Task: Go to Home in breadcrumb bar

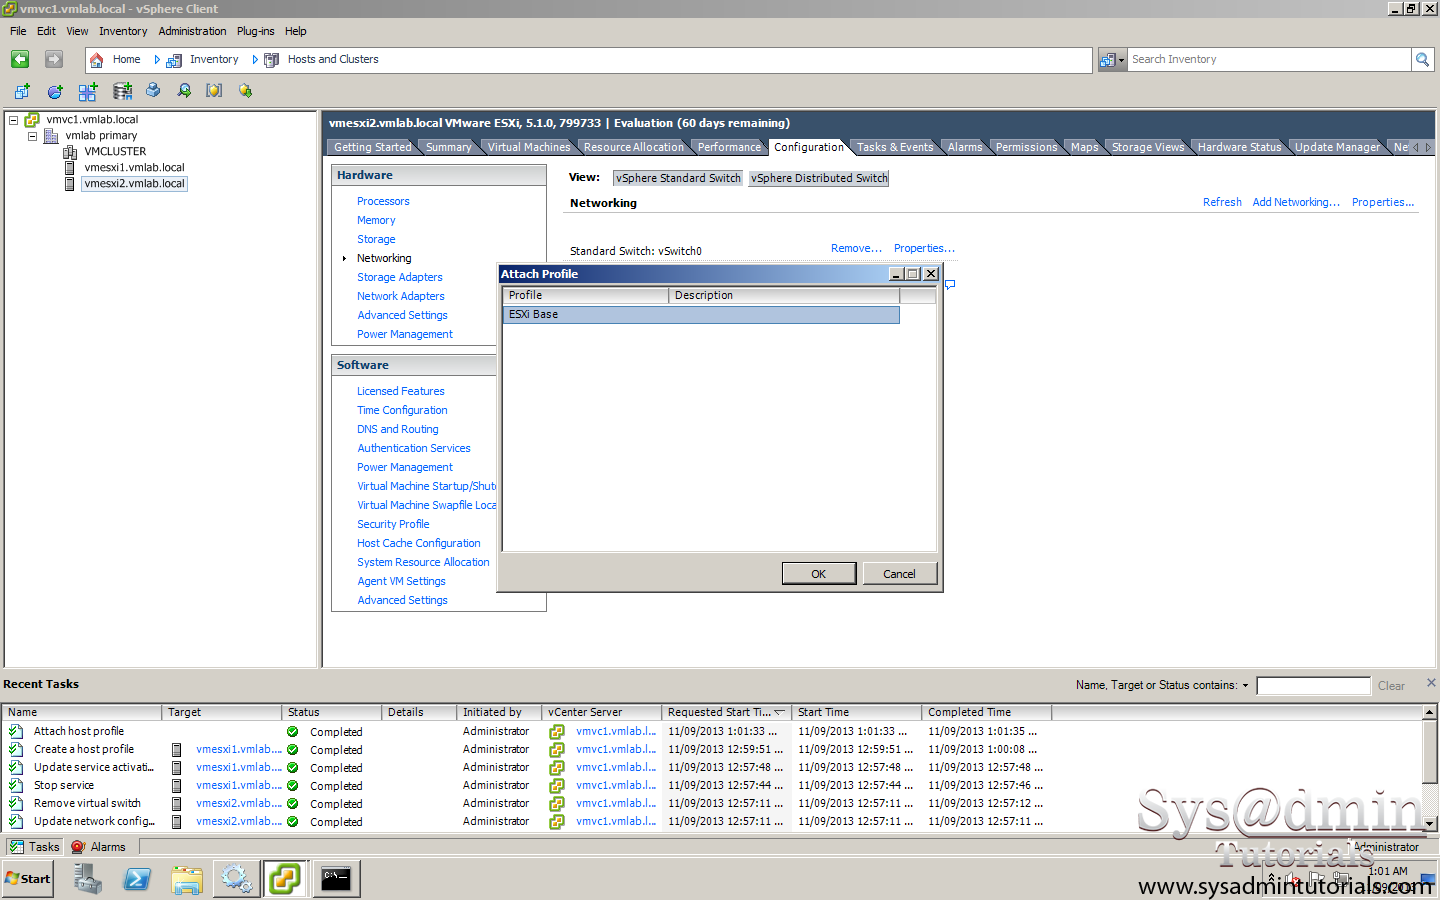Action: 126,59
